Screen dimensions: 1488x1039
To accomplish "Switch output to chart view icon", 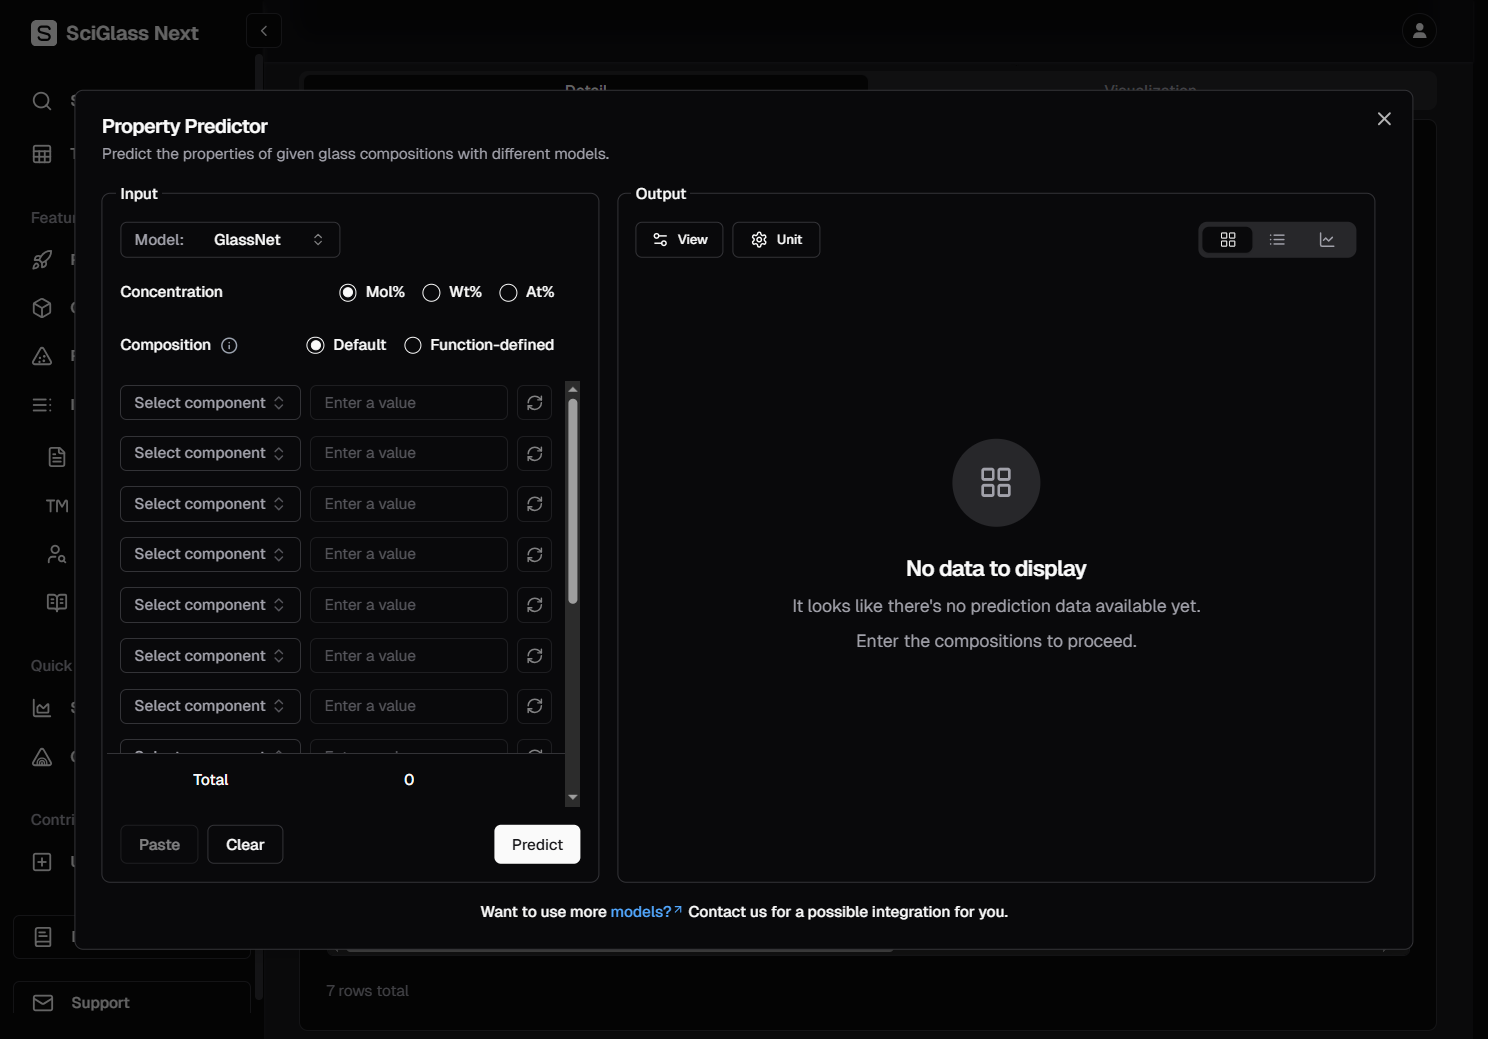I will [1327, 240].
